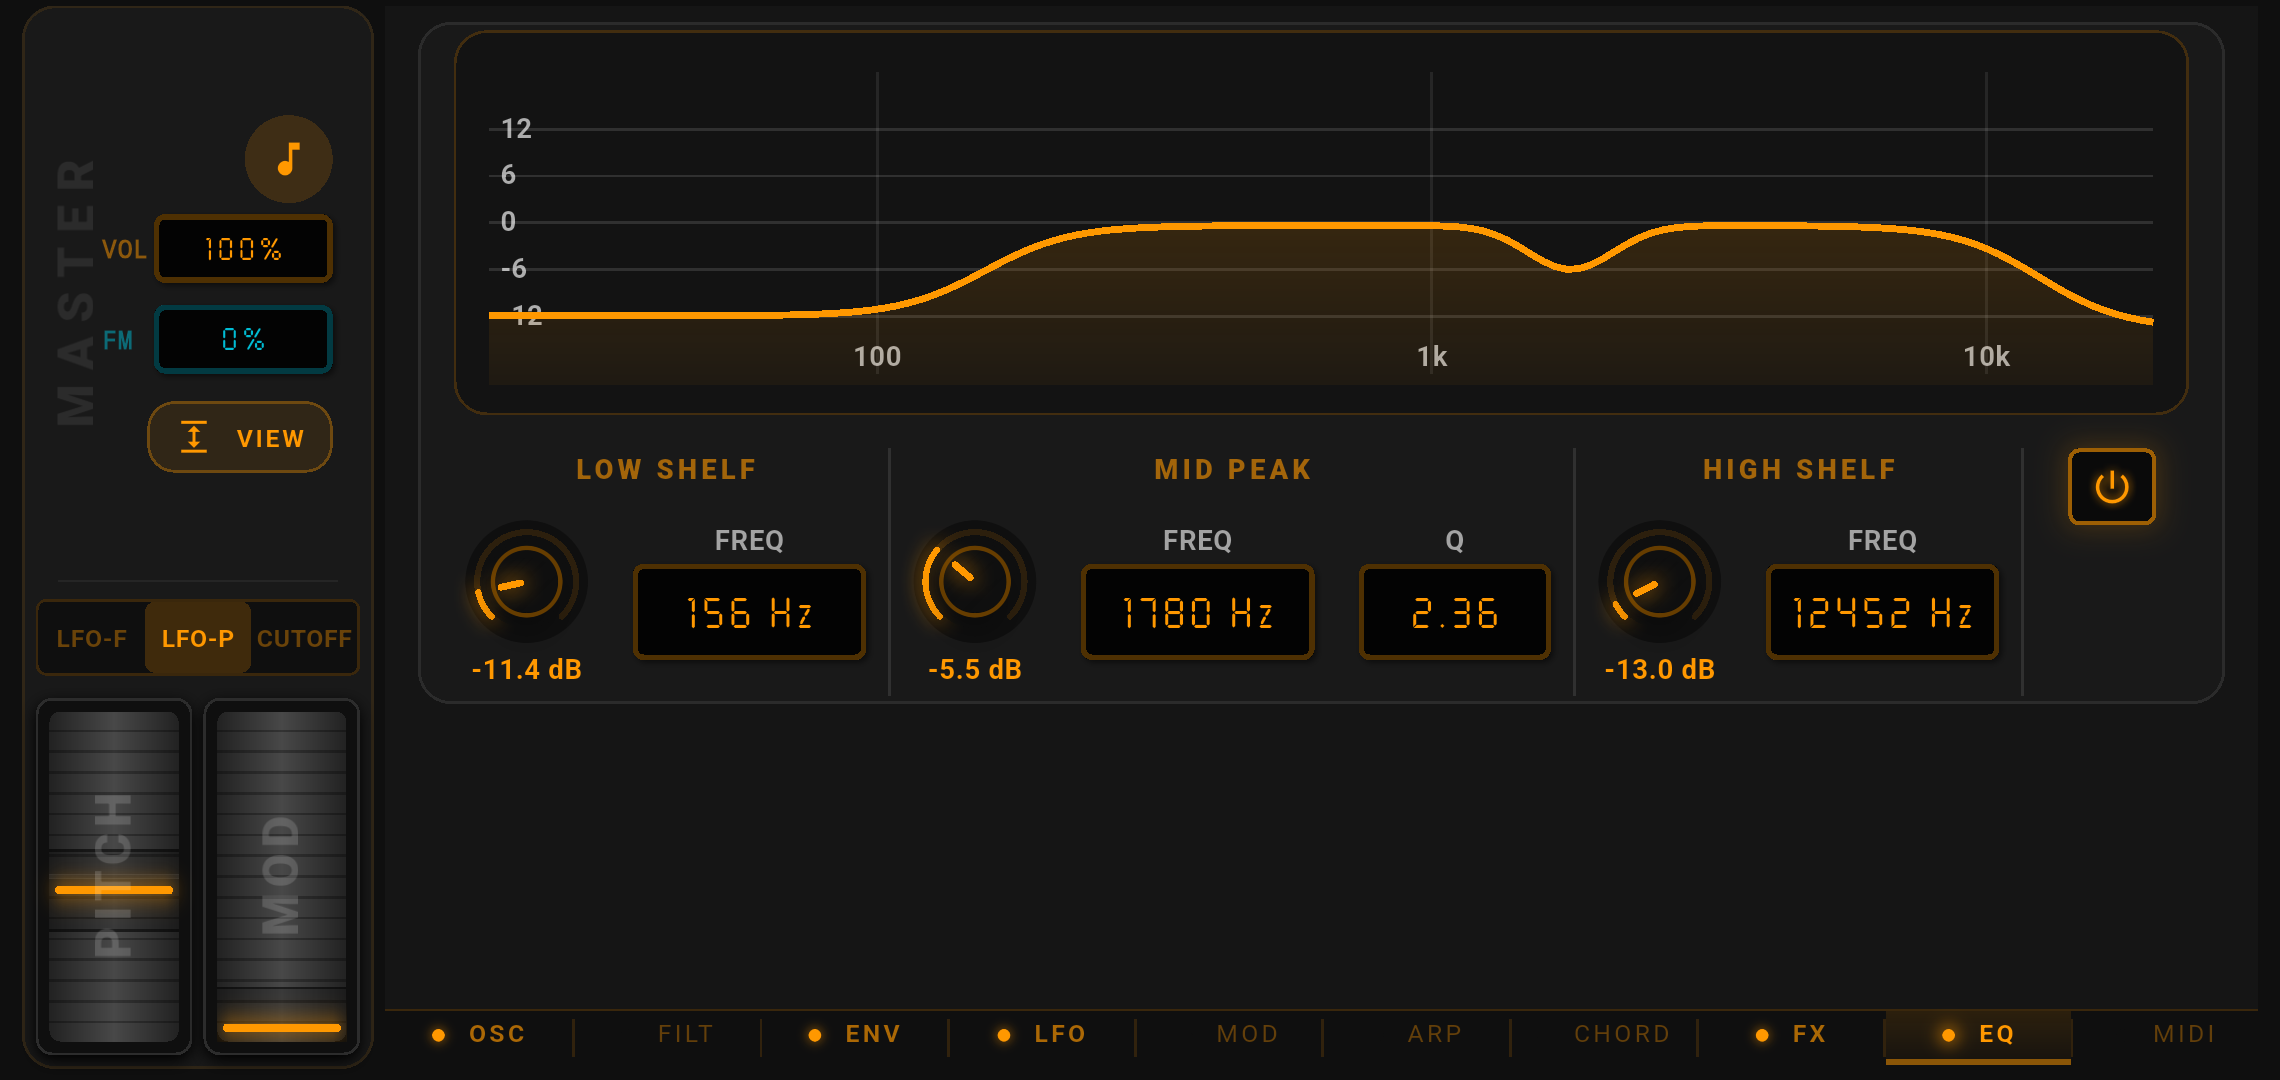The height and width of the screenshot is (1080, 2280).
Task: Switch to the MIDI tab
Action: pyautogui.click(x=2185, y=1034)
